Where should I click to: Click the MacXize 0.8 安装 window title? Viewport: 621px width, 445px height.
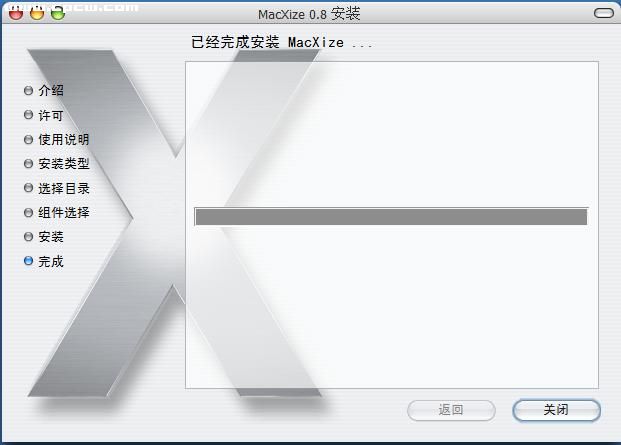309,14
